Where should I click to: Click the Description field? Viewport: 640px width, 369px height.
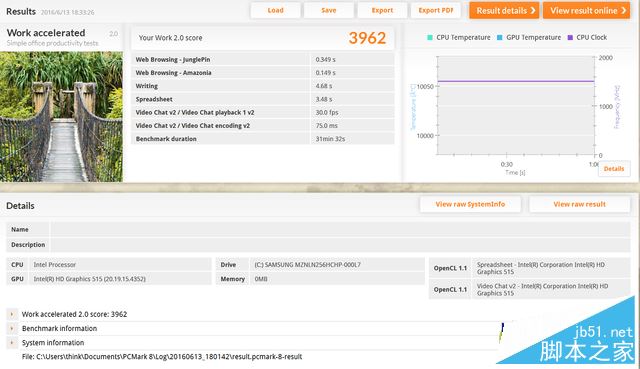click(340, 245)
